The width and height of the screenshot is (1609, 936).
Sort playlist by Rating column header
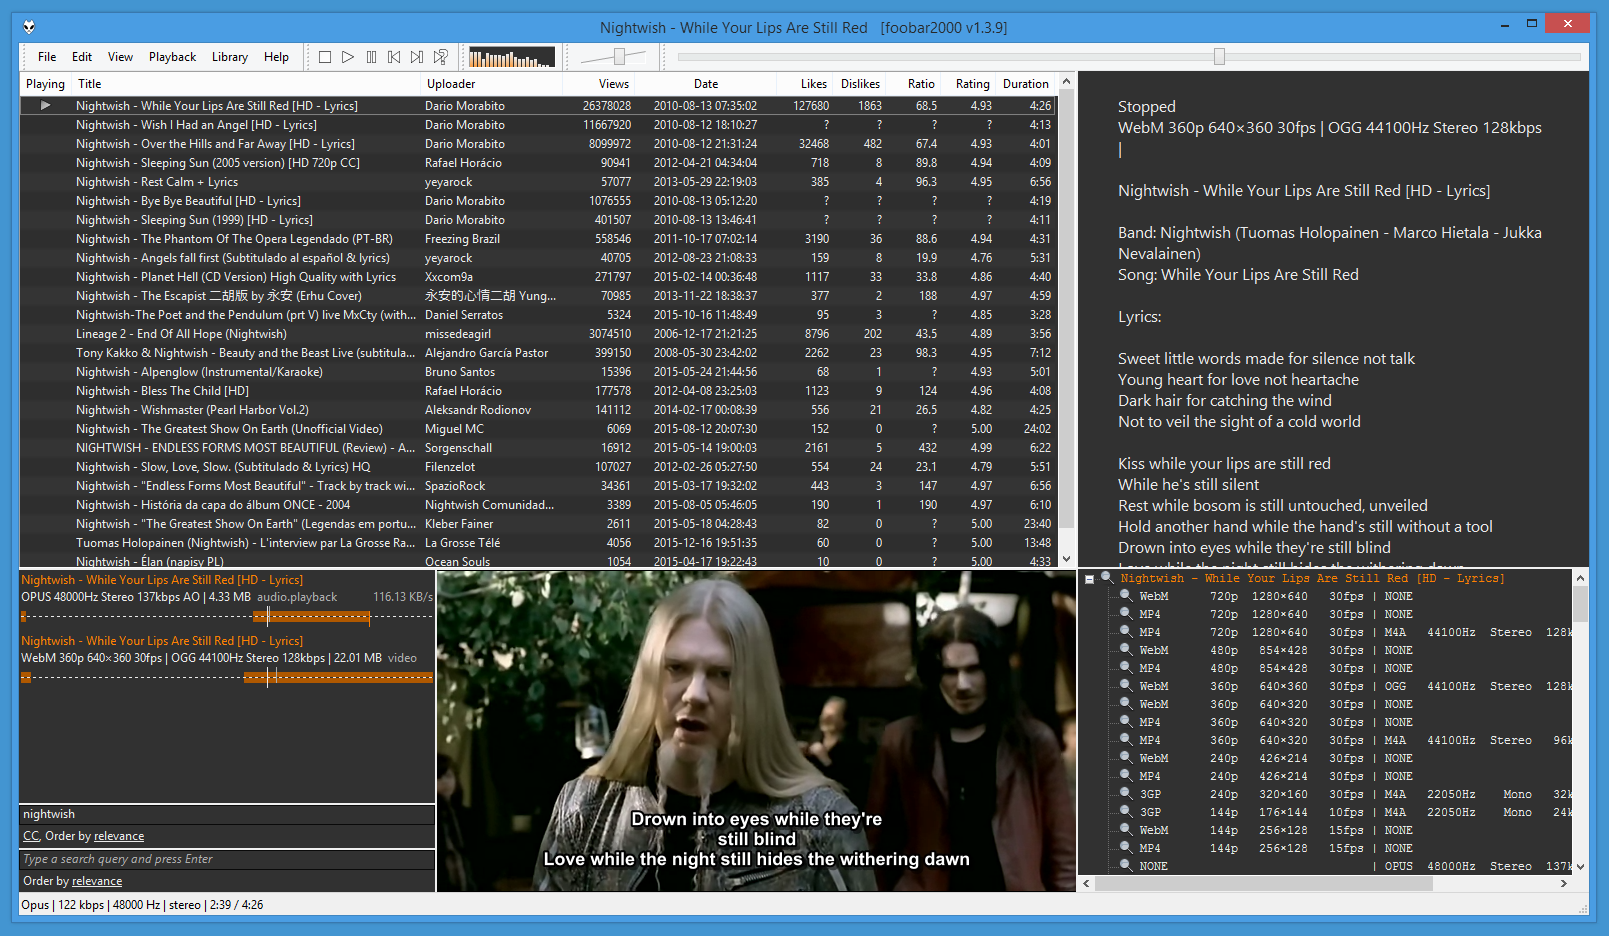point(968,84)
